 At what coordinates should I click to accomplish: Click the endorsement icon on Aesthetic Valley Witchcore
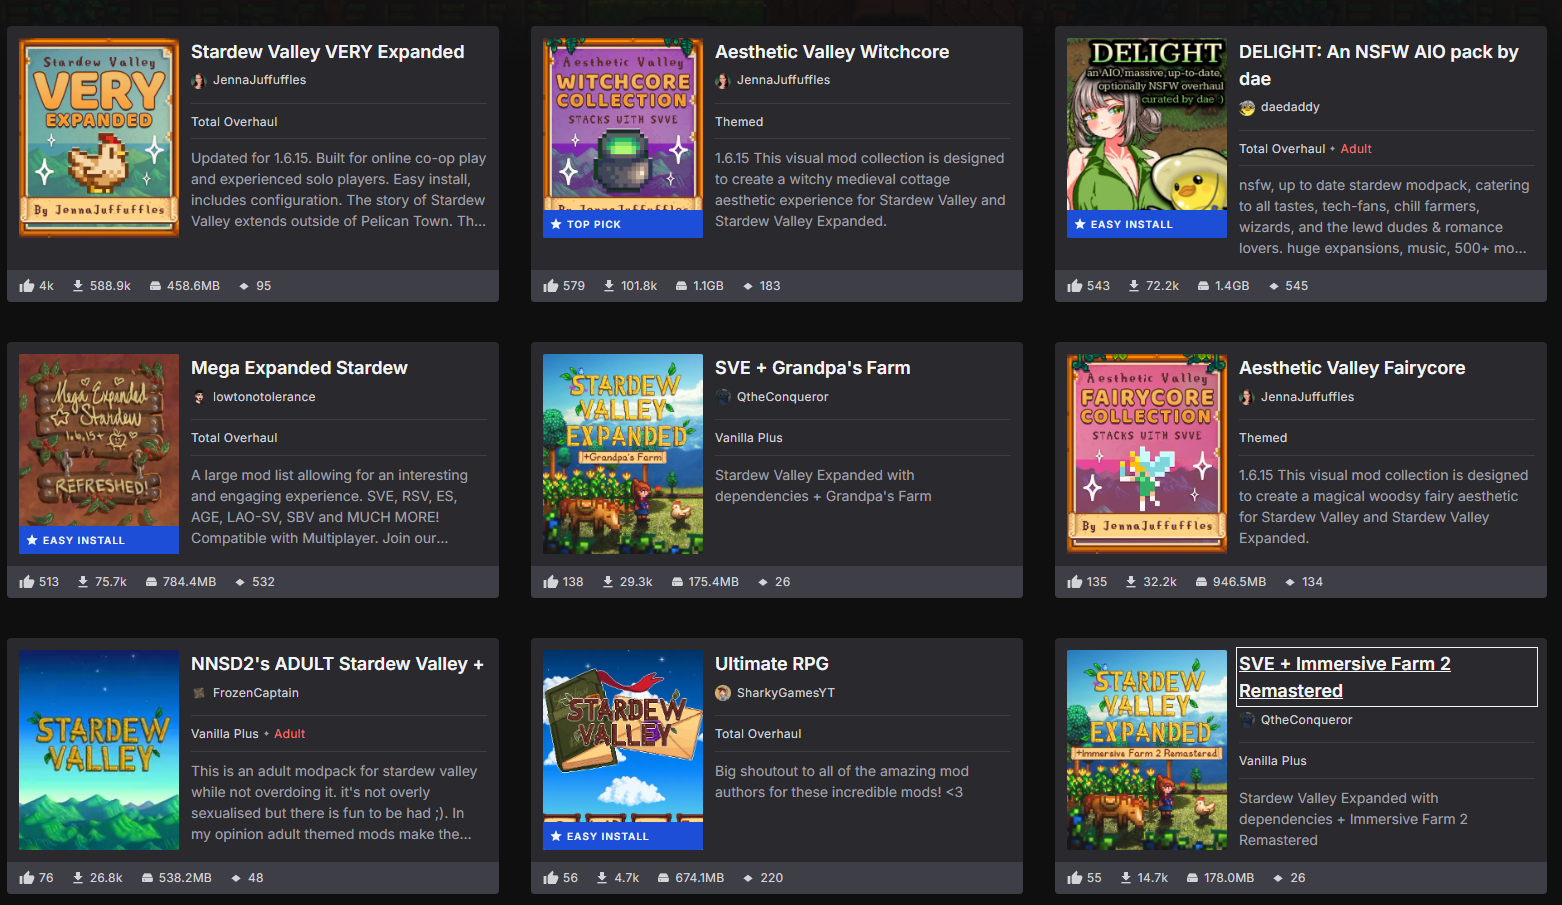pyautogui.click(x=551, y=286)
